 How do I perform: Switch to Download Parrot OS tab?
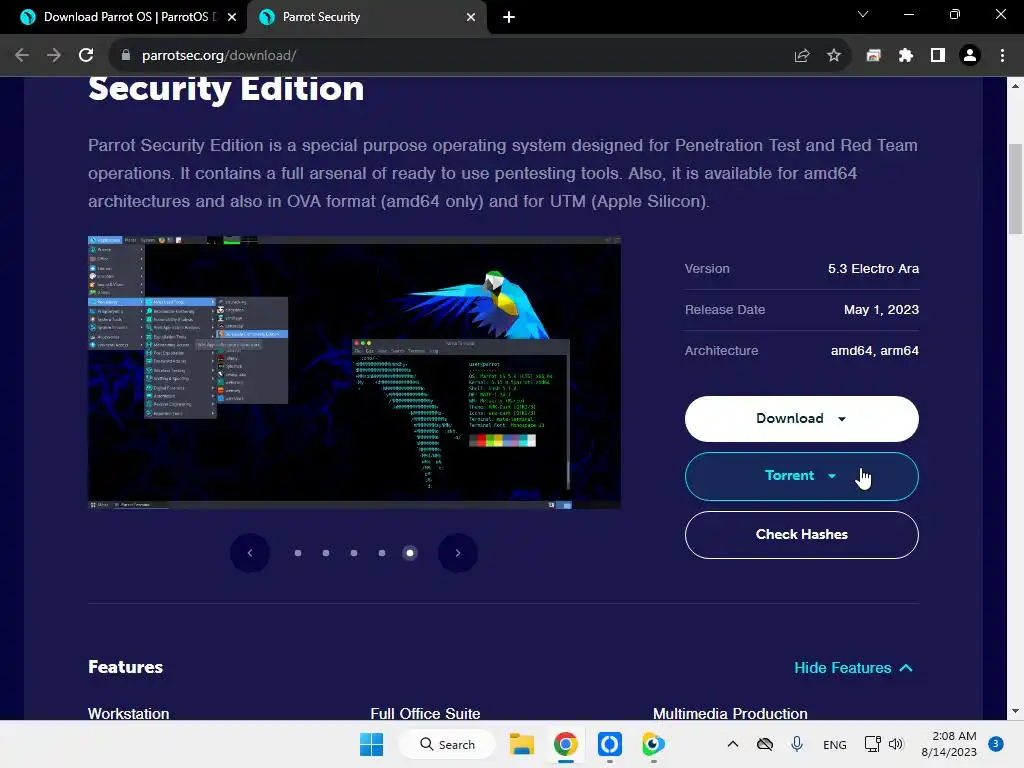point(124,17)
